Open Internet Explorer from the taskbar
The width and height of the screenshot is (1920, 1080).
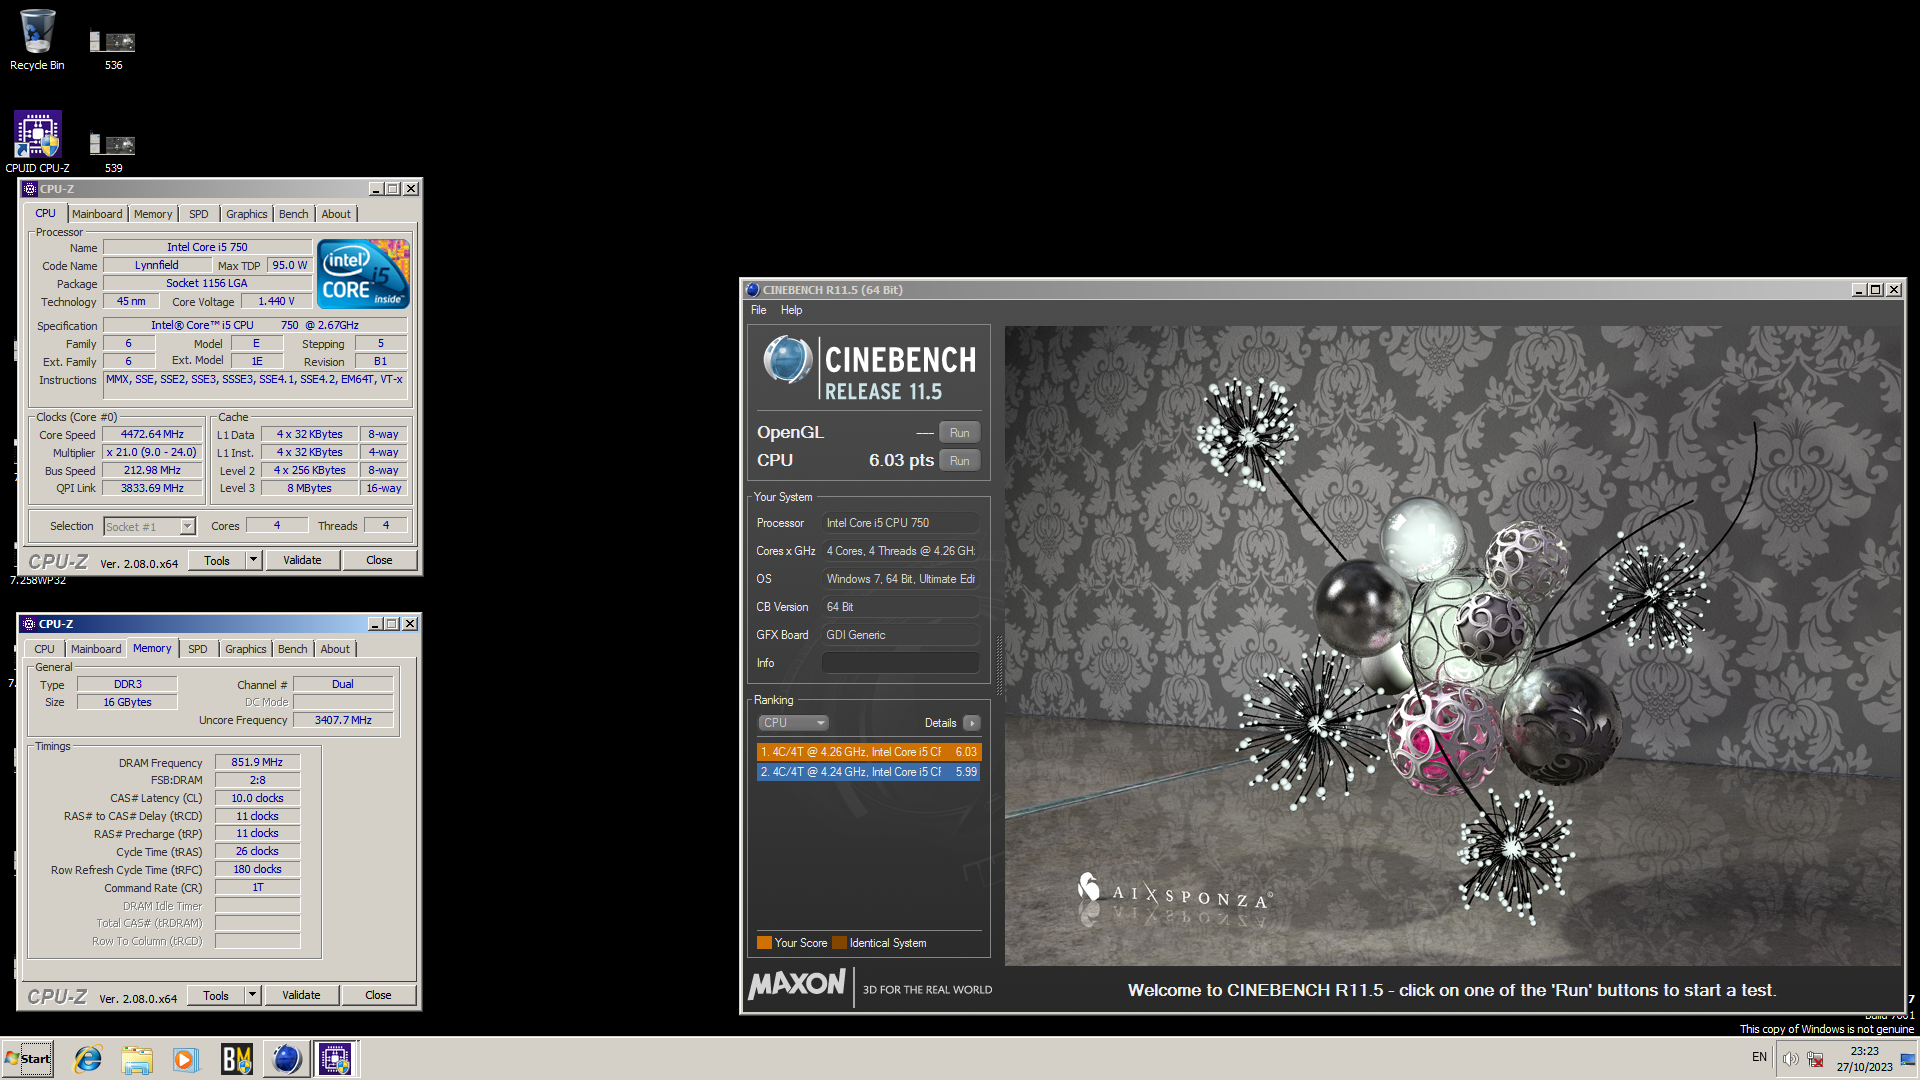point(88,1058)
